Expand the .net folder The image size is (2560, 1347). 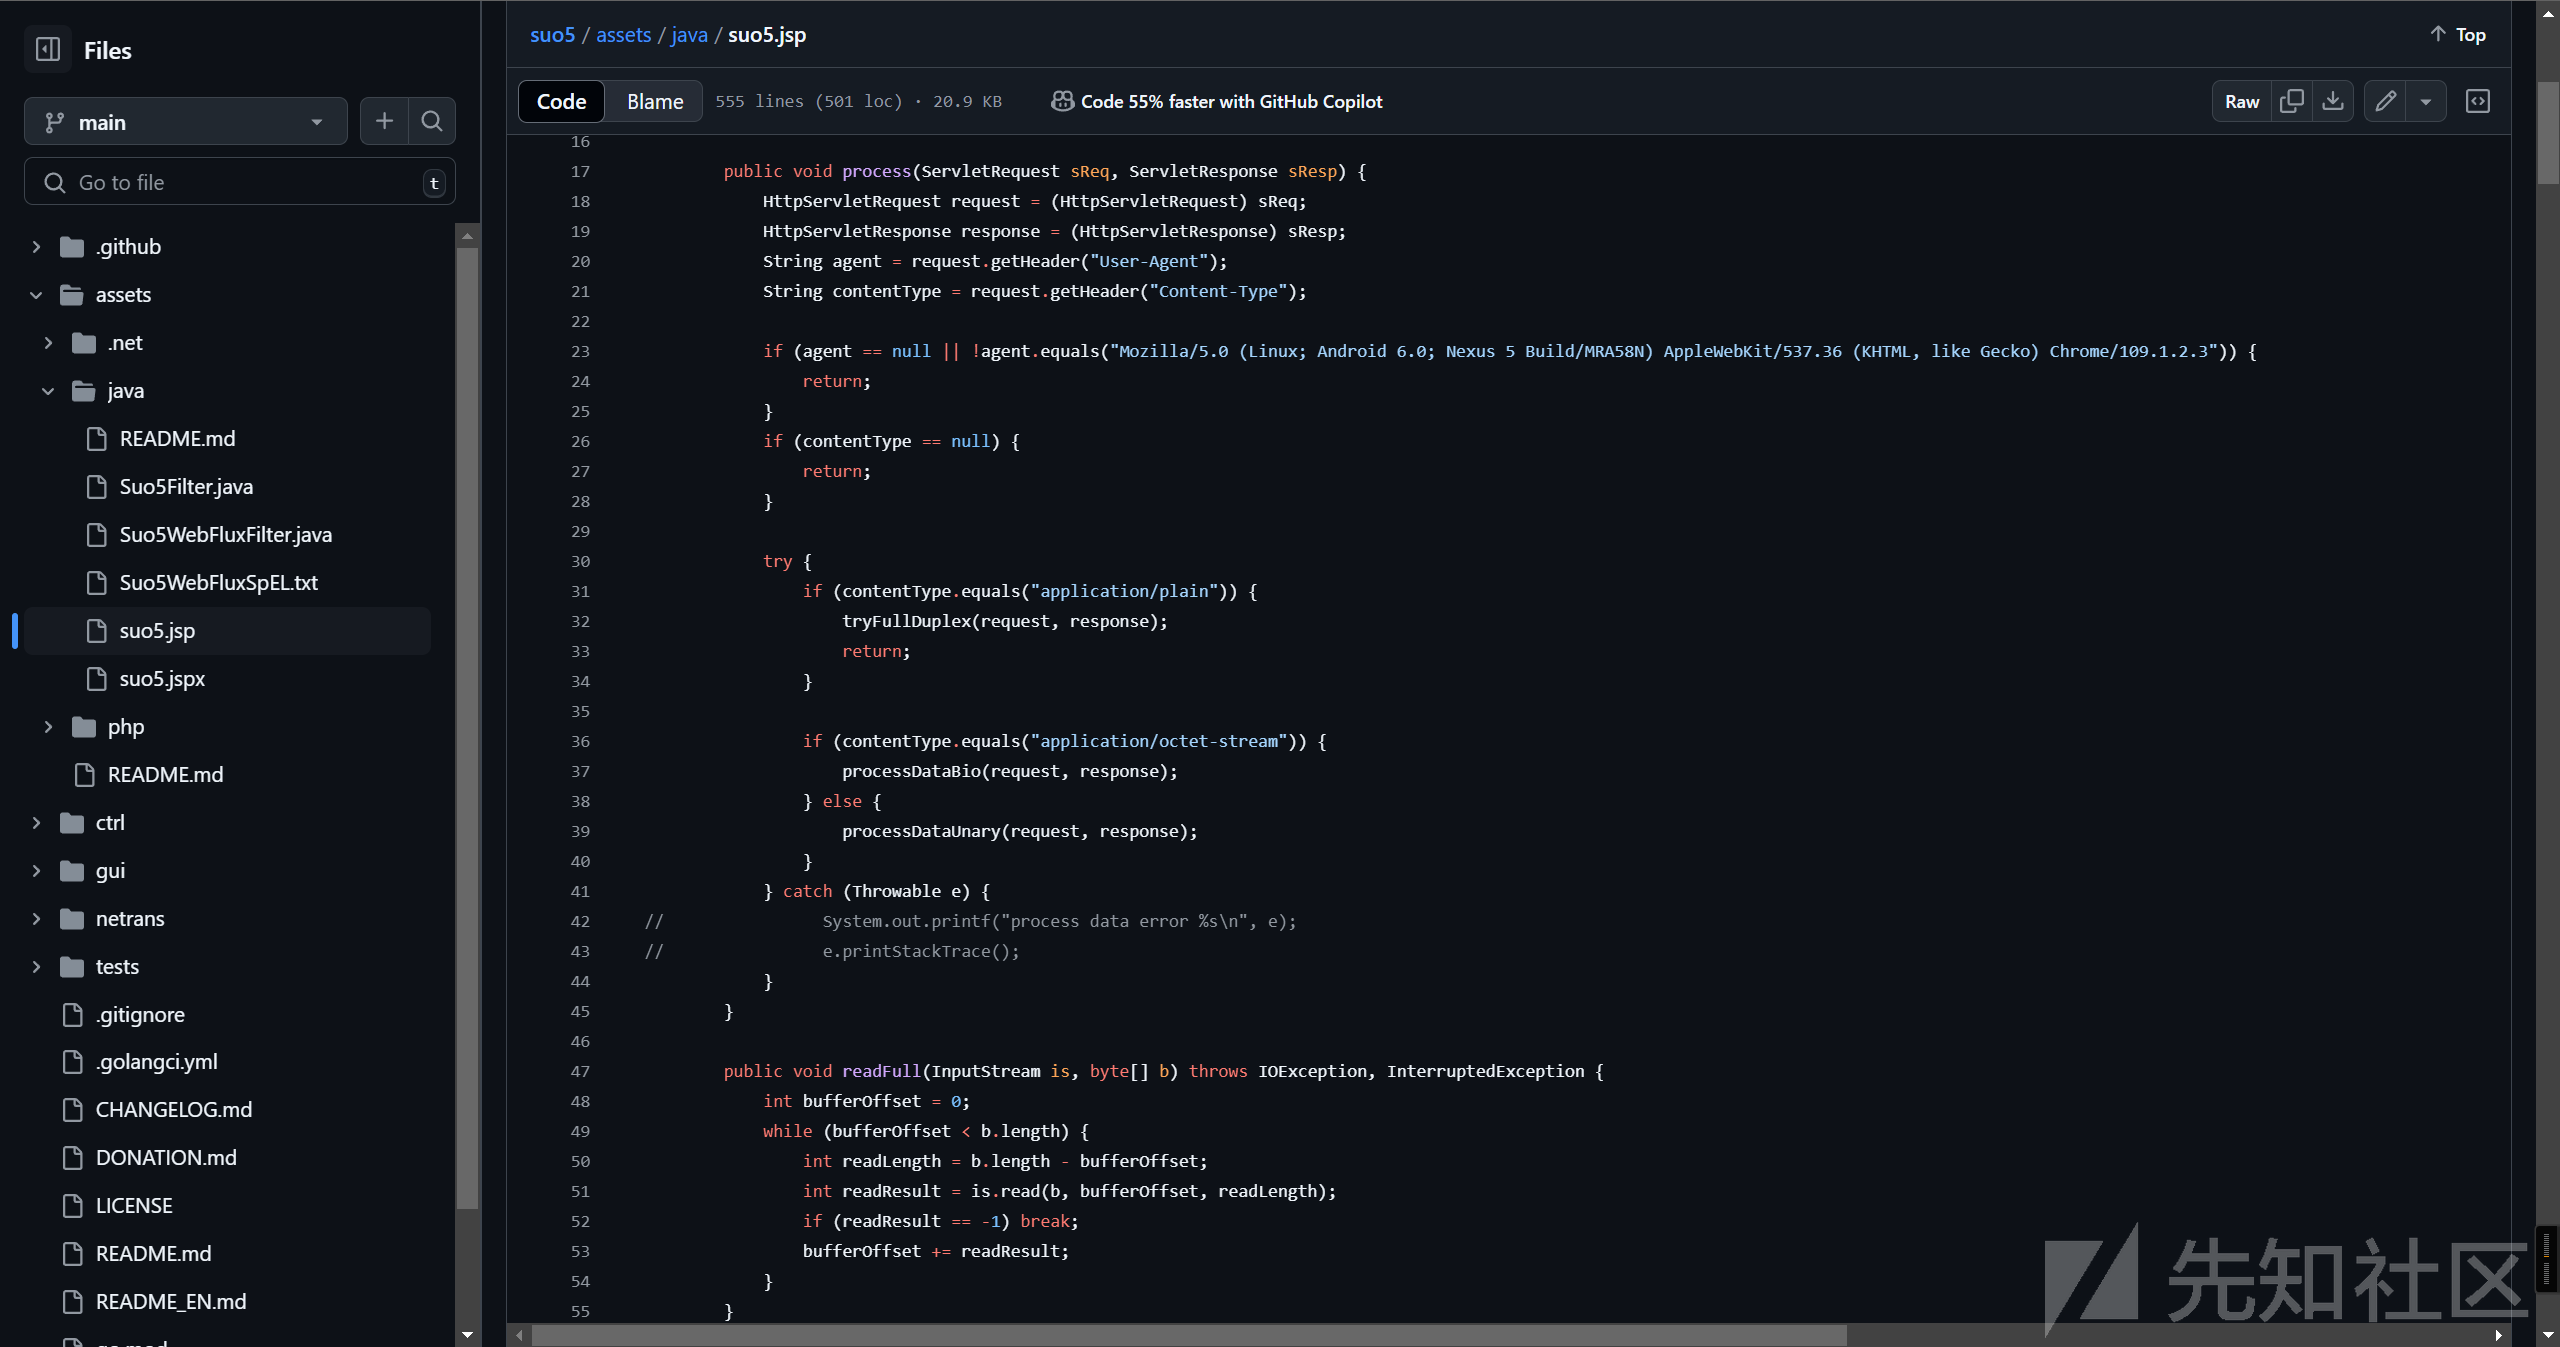coord(48,343)
